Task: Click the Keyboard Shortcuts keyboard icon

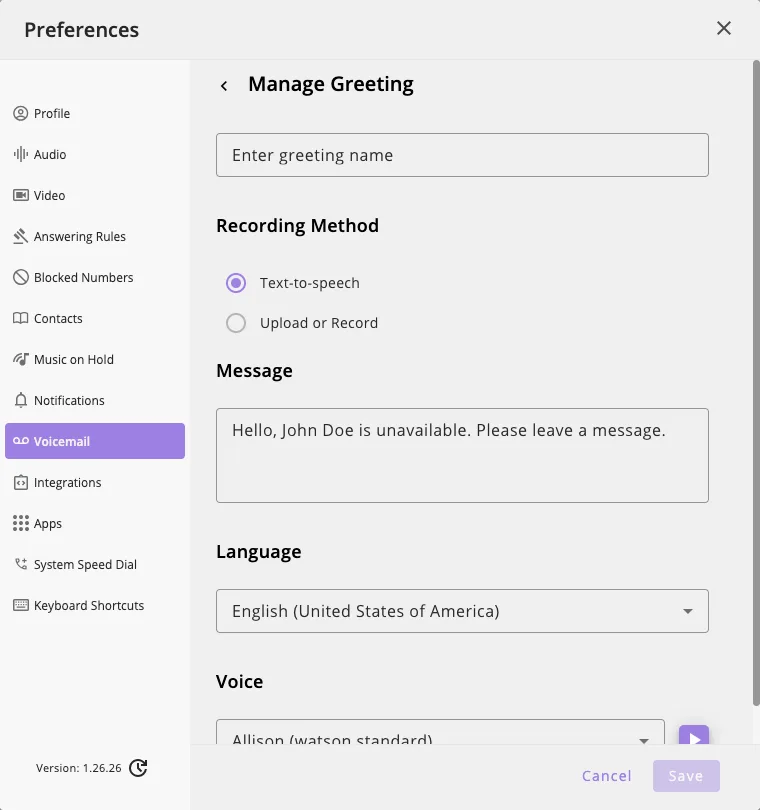Action: 21,605
